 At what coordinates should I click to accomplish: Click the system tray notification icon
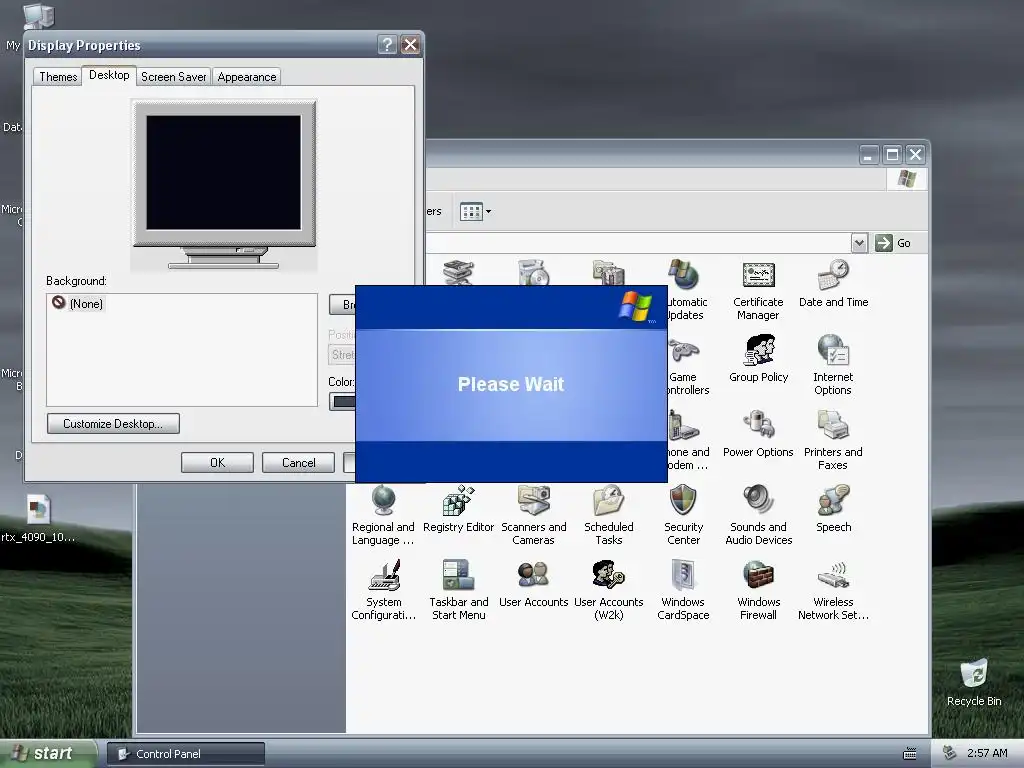click(950, 754)
